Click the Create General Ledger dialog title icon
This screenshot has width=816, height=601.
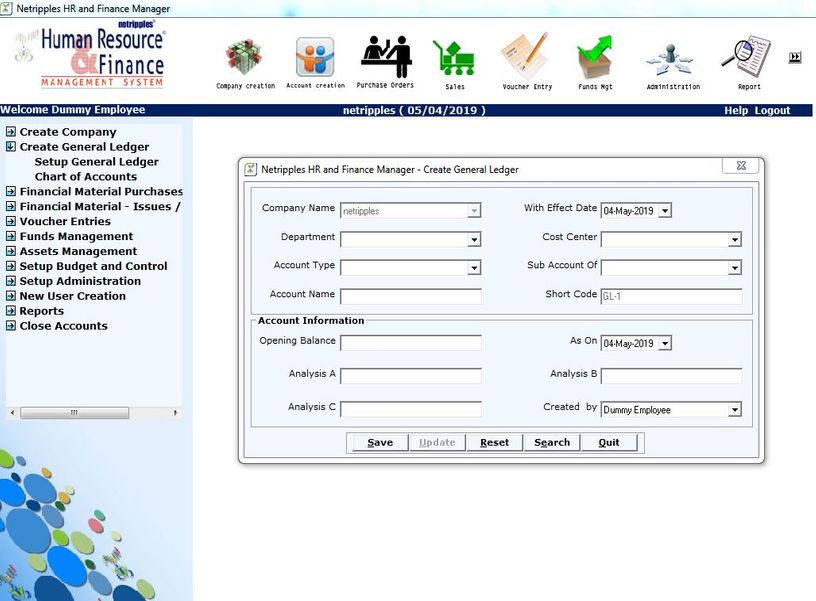(x=250, y=169)
